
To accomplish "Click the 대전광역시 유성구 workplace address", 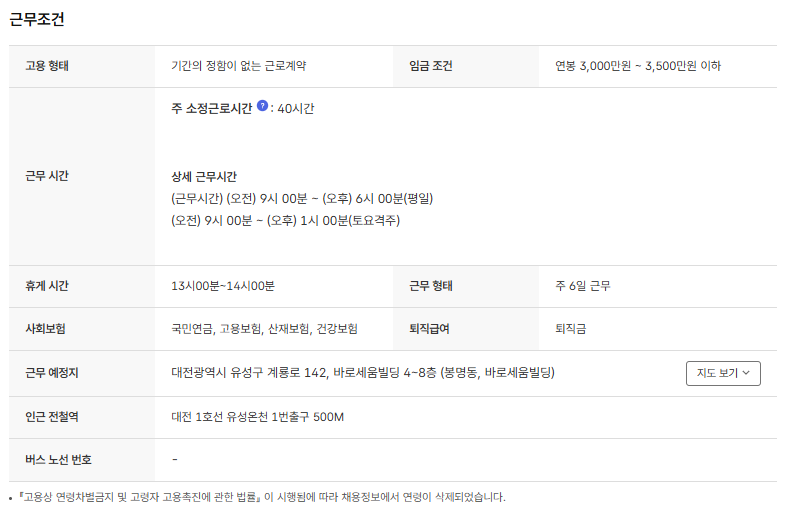I will (x=362, y=373).
